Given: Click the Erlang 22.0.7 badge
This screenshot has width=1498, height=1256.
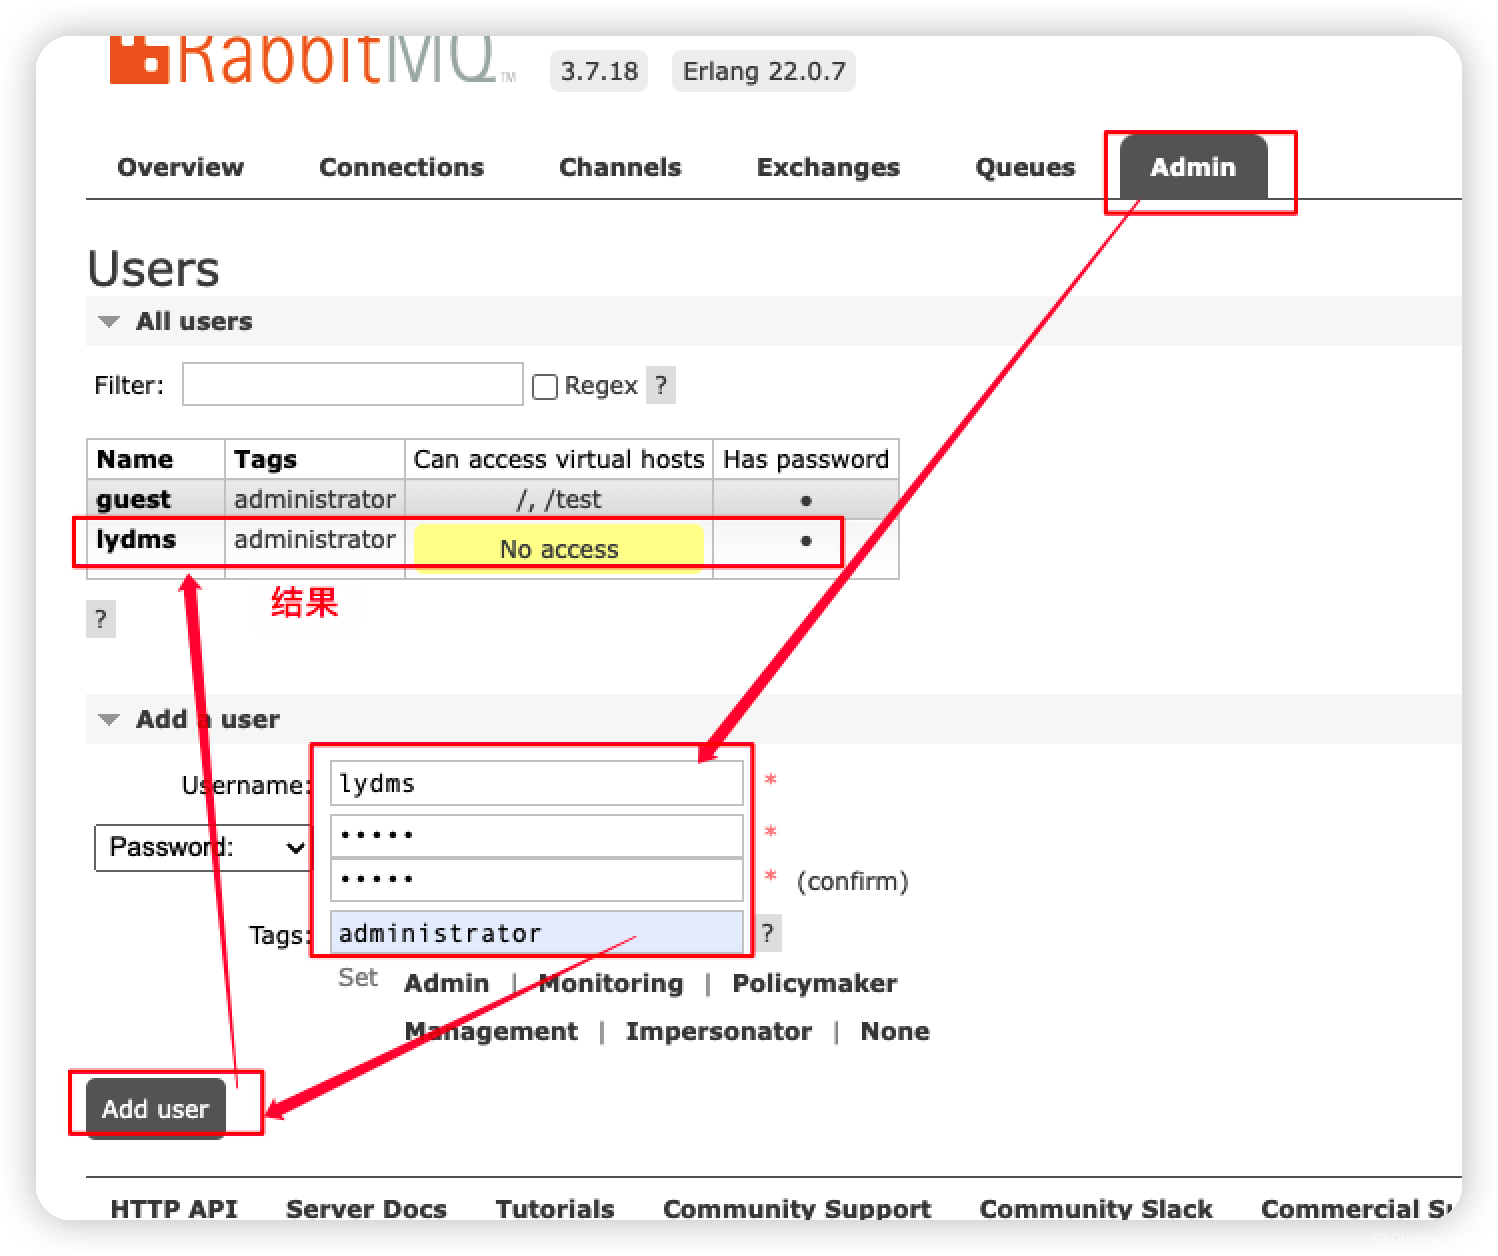Looking at the screenshot, I should (x=764, y=71).
